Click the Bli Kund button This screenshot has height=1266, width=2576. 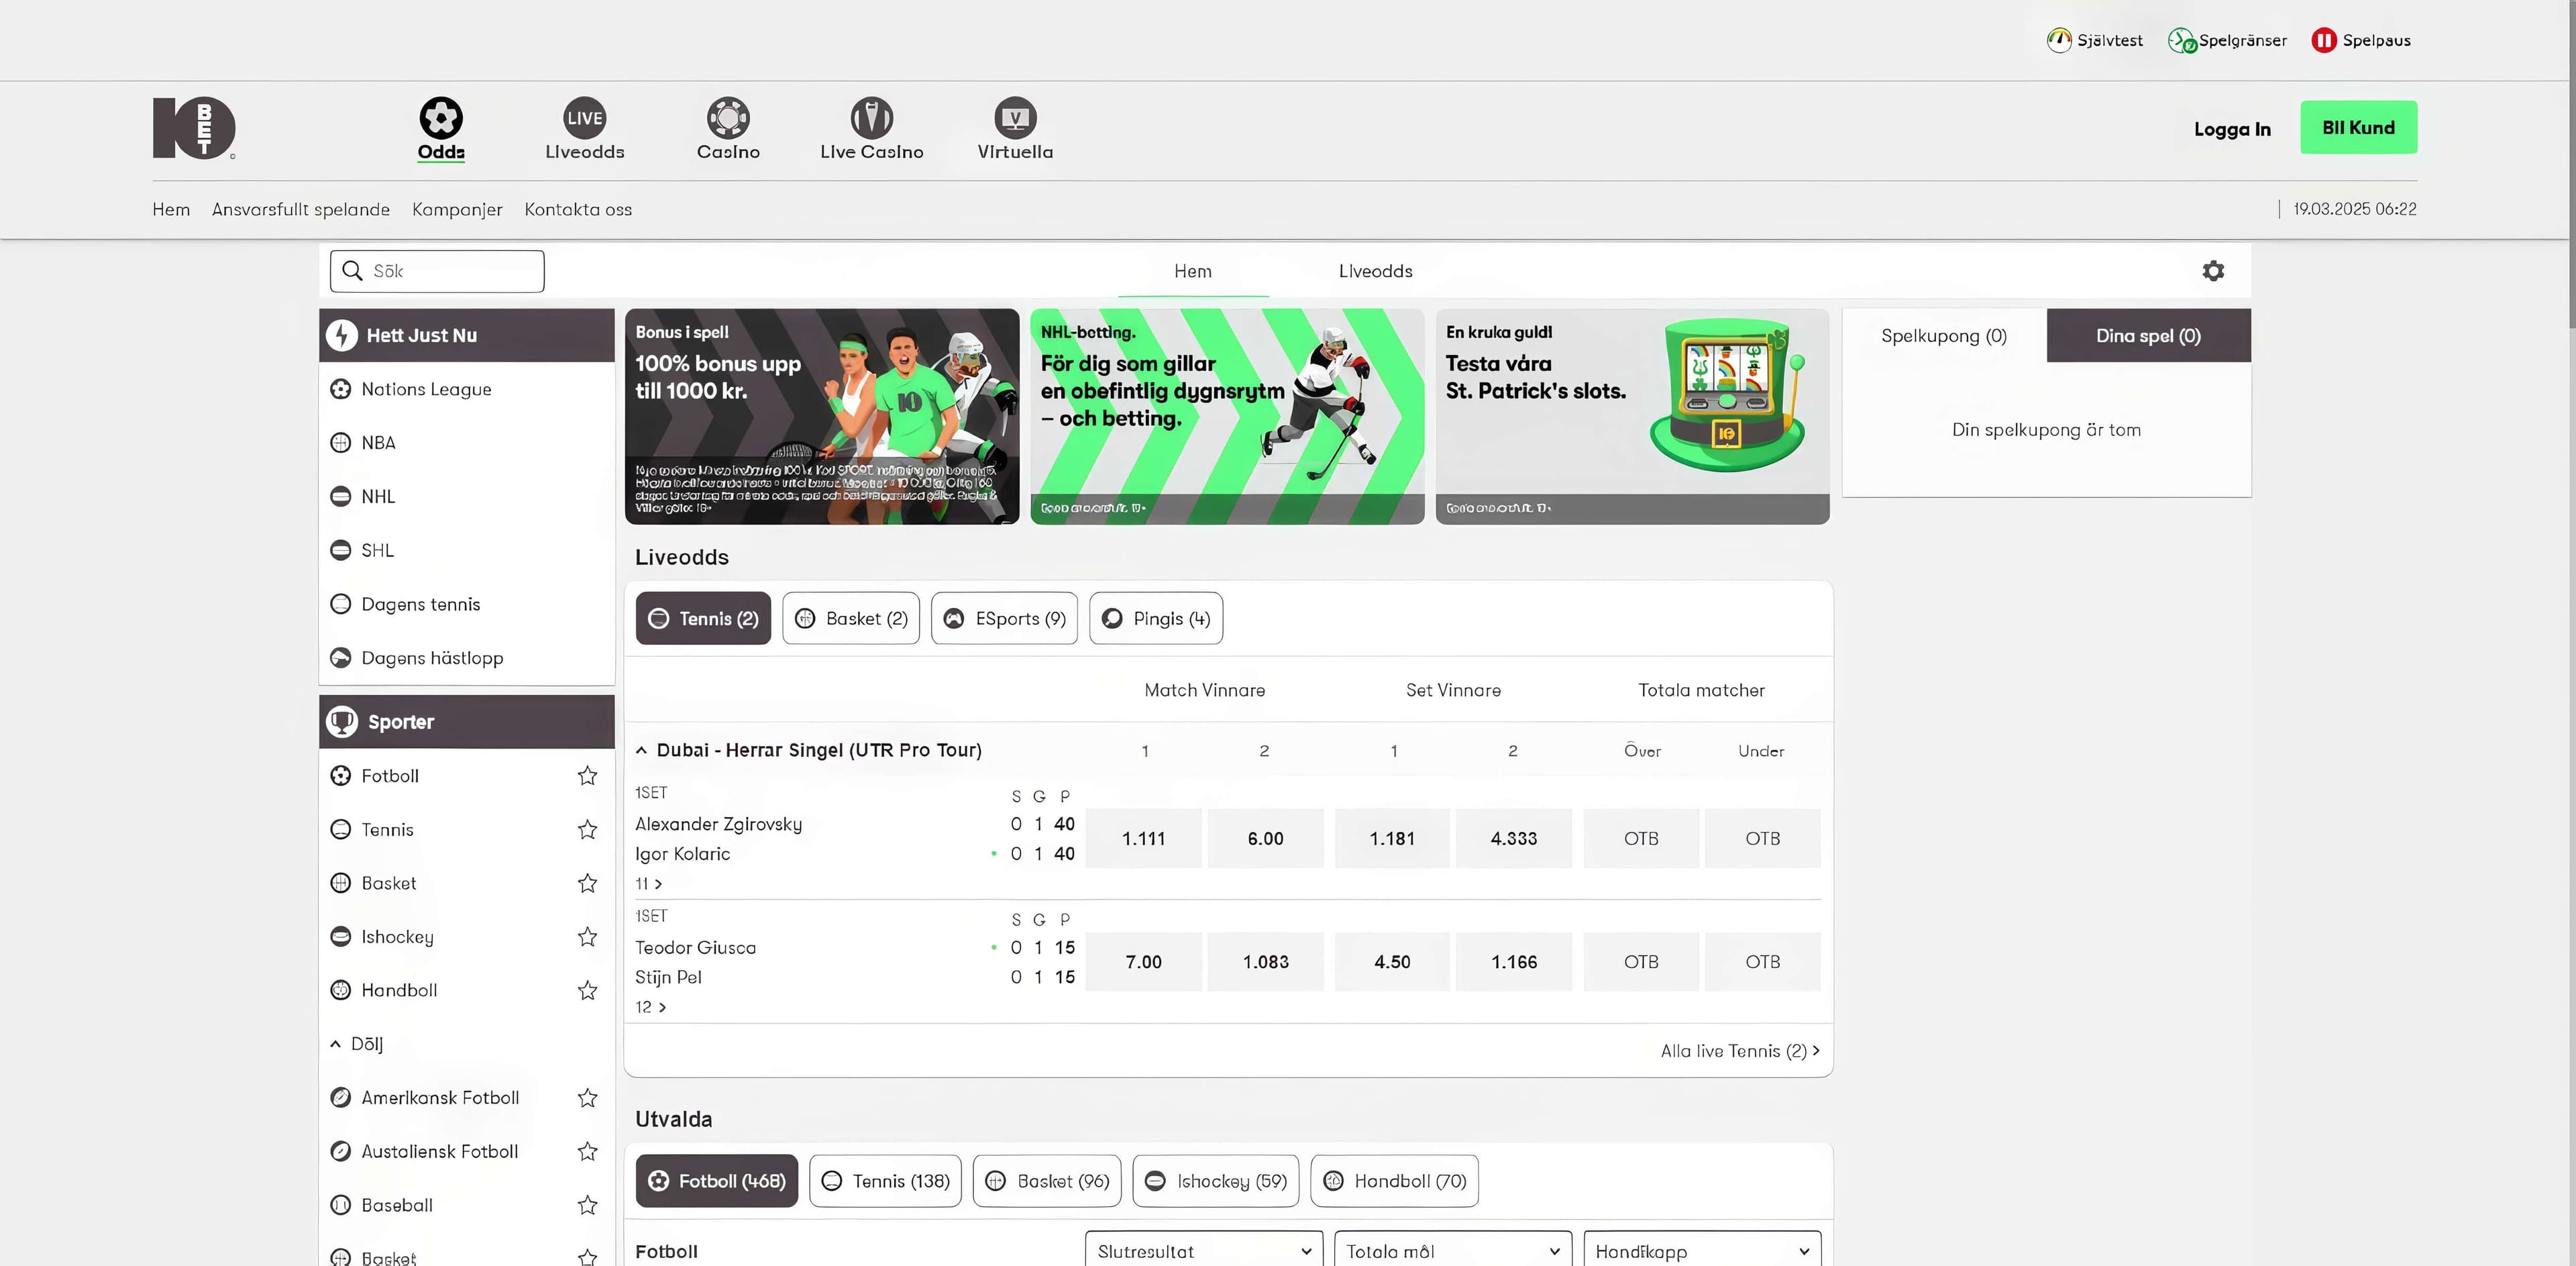click(2358, 128)
